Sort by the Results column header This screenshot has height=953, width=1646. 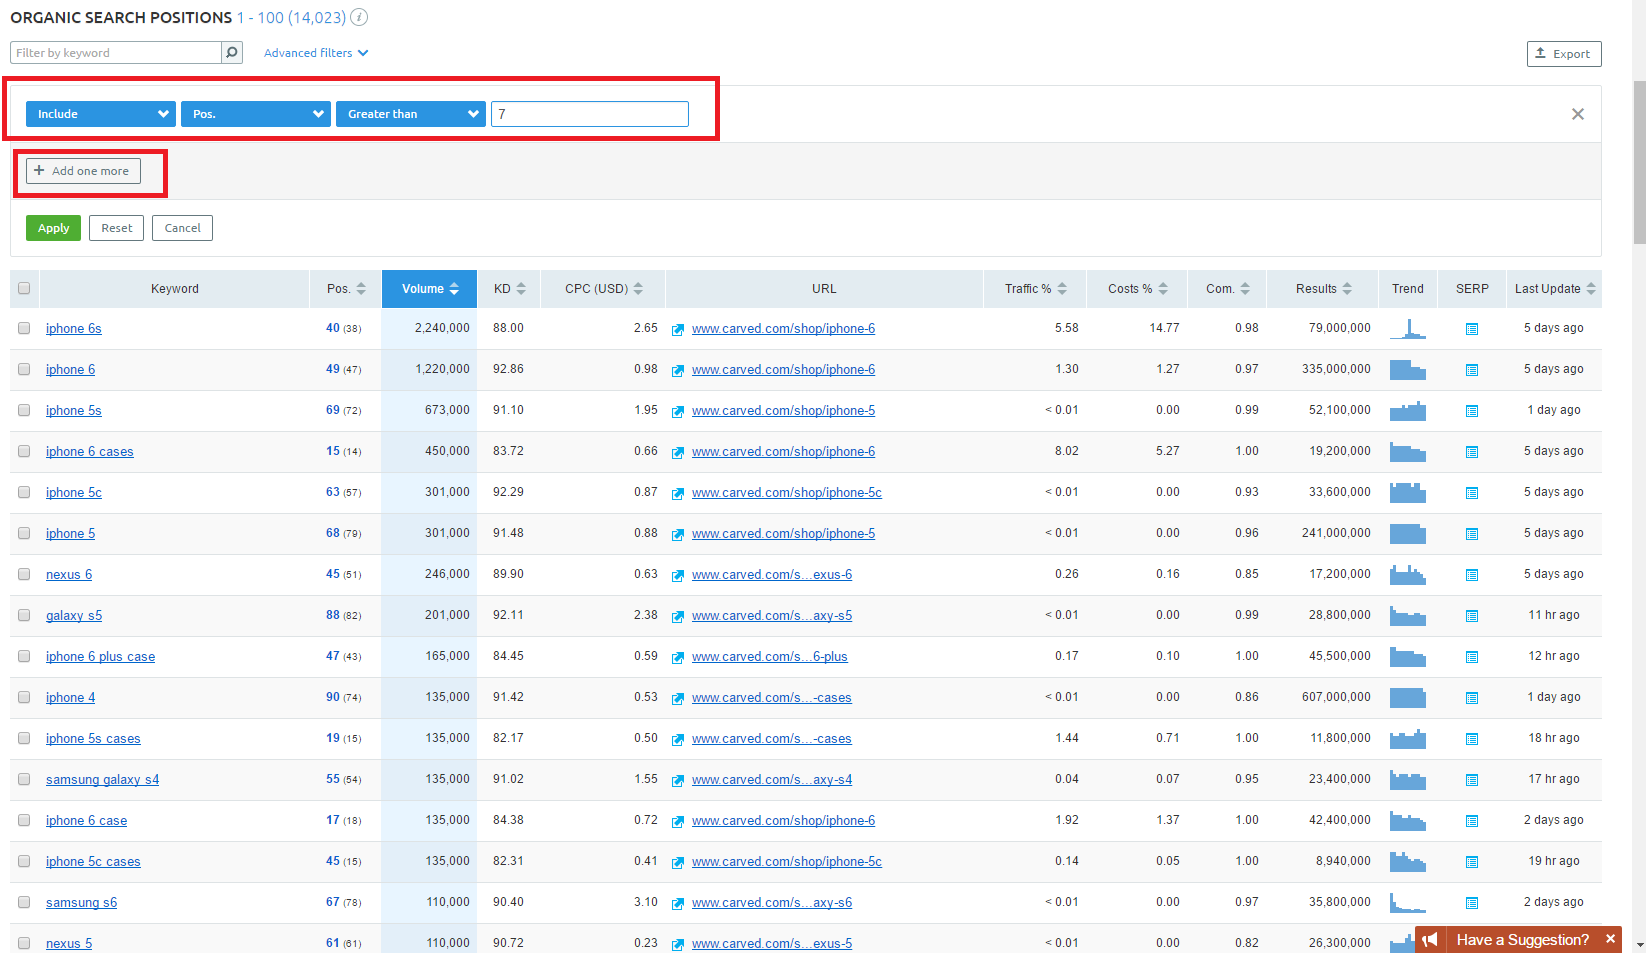(1323, 289)
